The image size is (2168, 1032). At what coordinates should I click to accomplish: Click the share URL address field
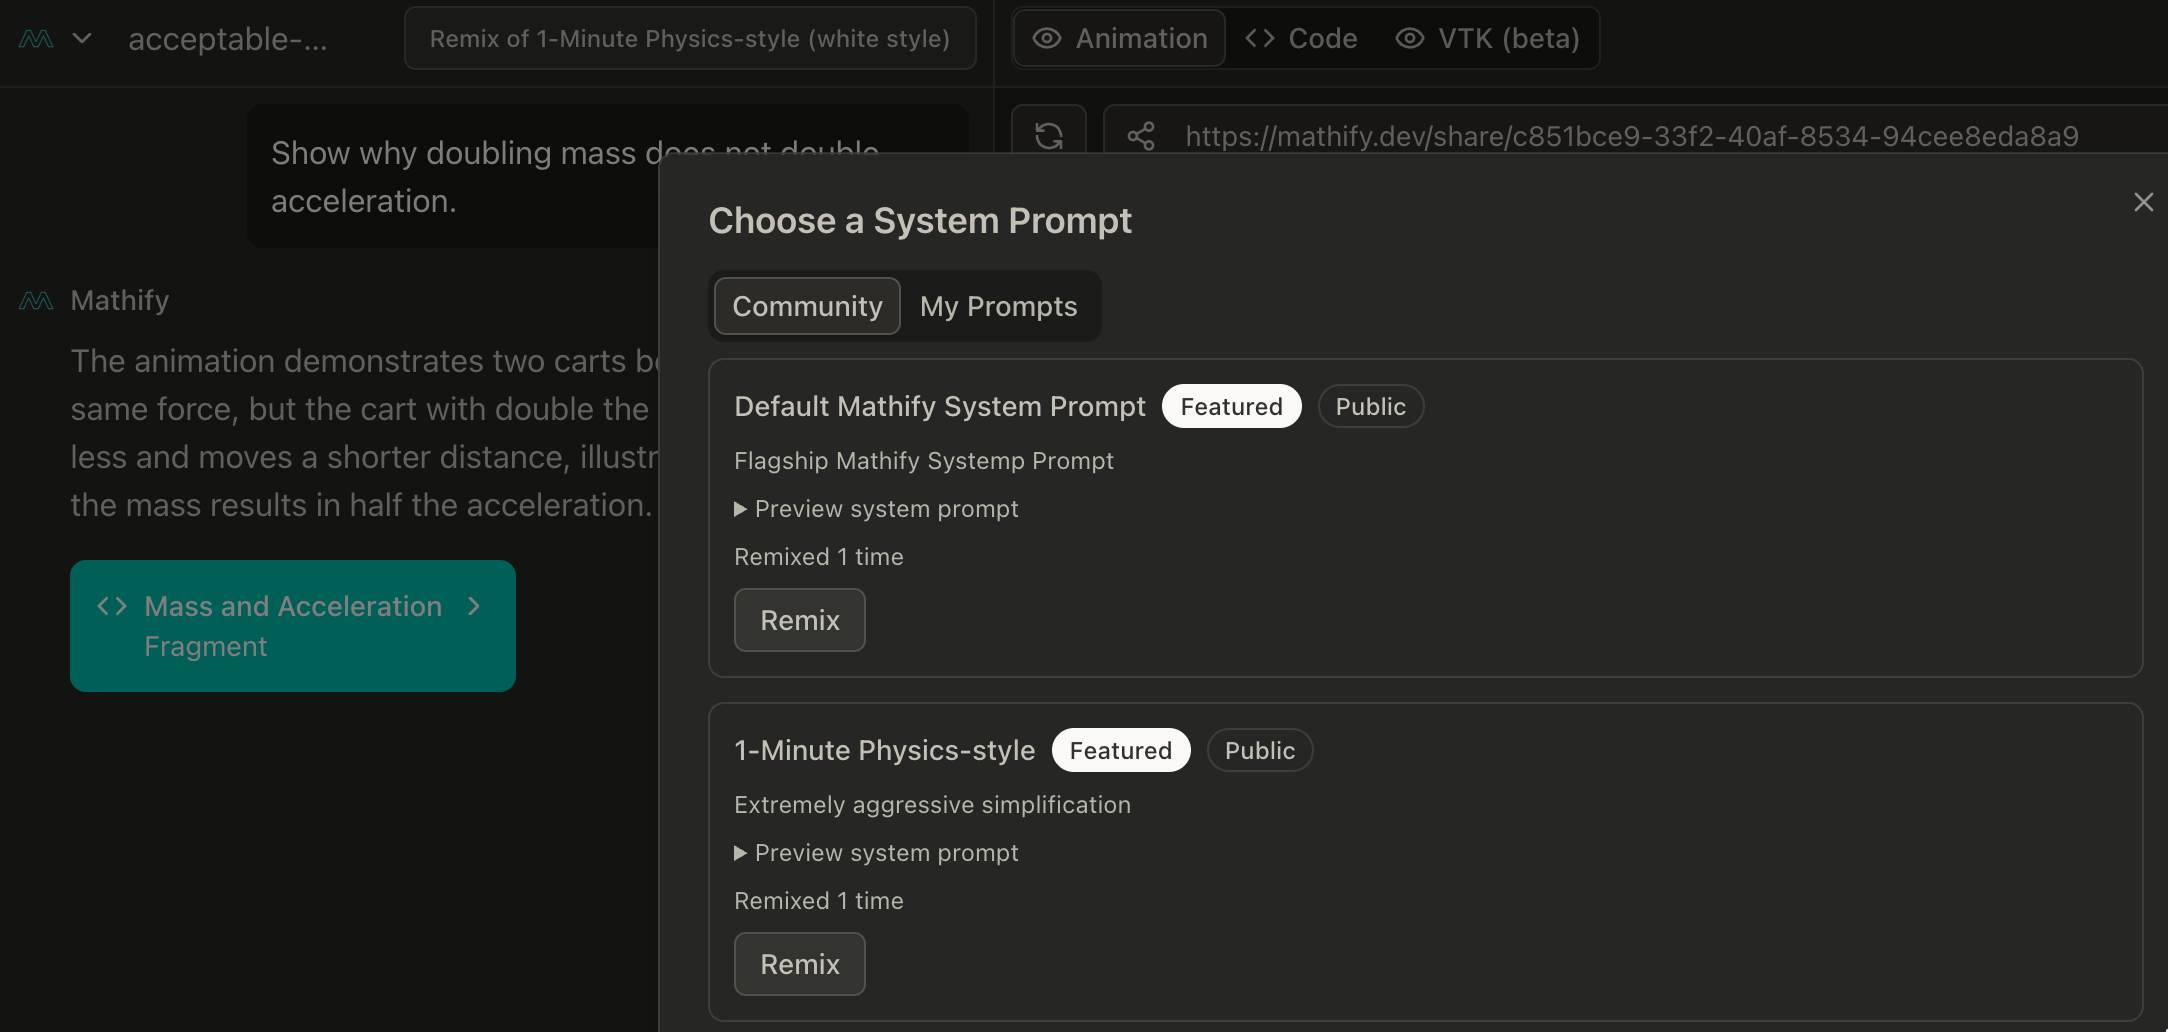(1630, 136)
